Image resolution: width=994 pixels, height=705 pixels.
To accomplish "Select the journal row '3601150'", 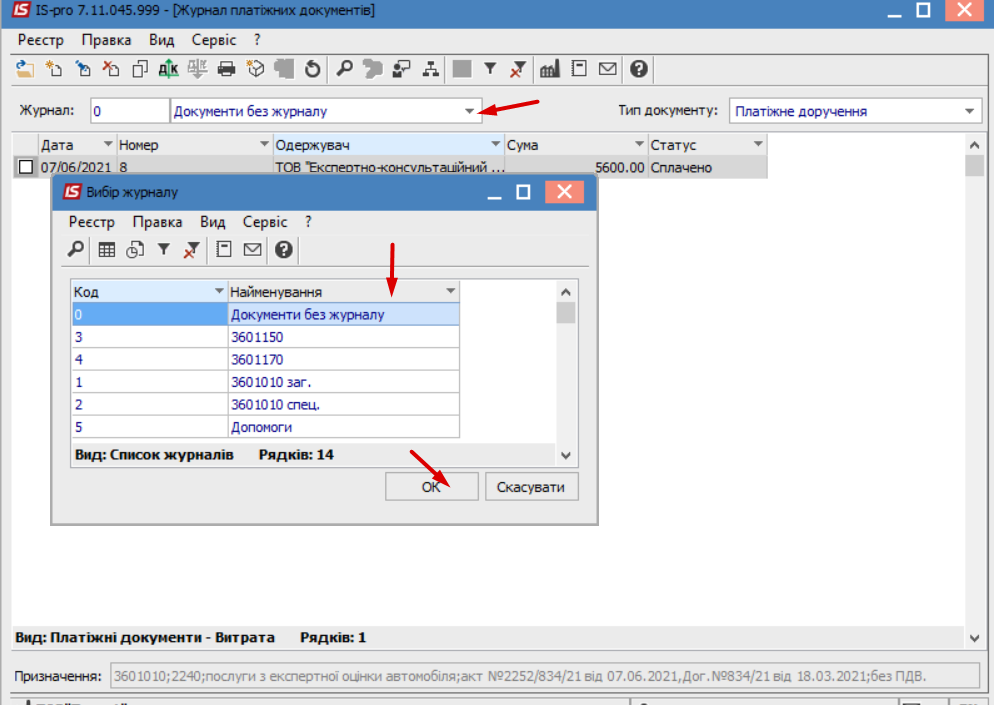I will point(265,337).
